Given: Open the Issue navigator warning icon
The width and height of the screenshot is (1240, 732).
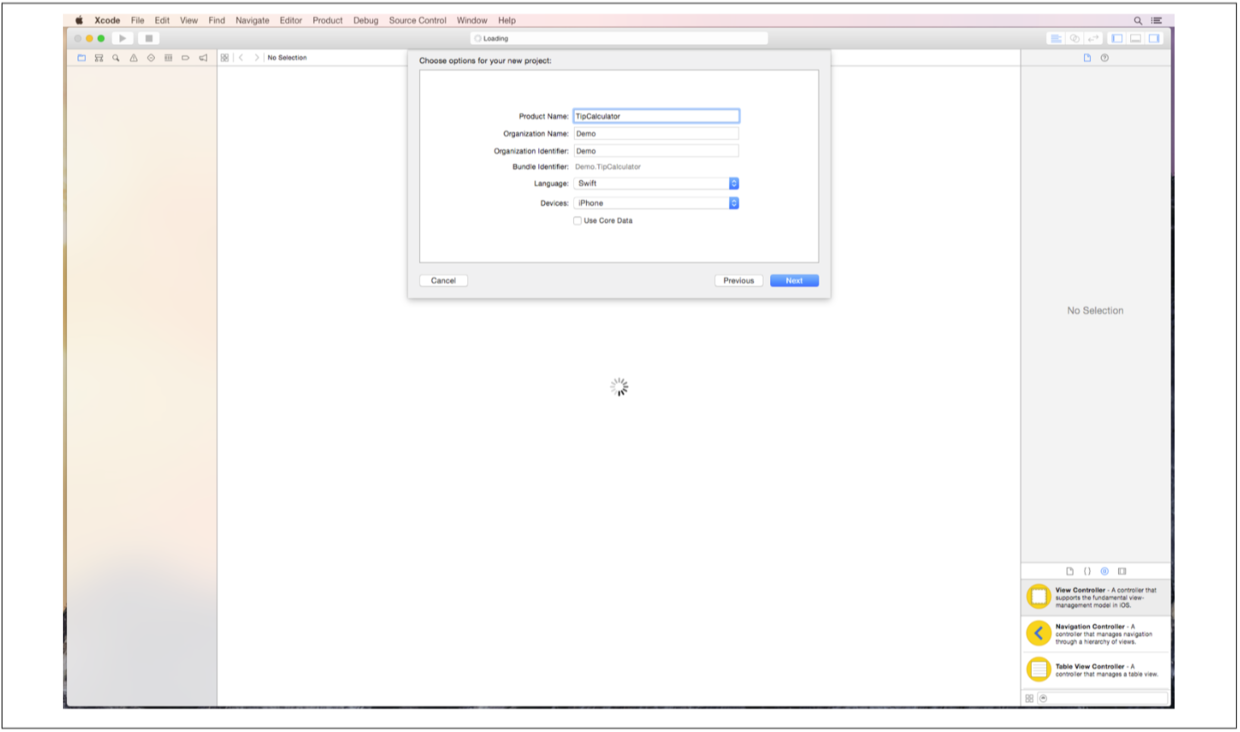Looking at the screenshot, I should pos(133,58).
